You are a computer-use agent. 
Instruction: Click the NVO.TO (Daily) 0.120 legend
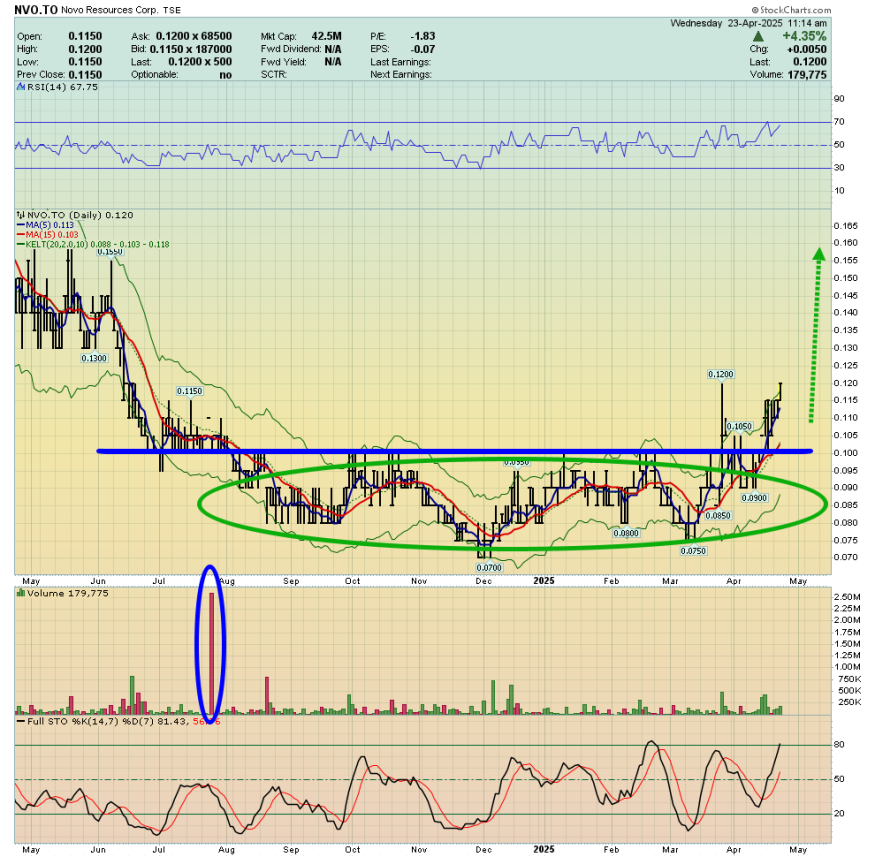point(80,215)
